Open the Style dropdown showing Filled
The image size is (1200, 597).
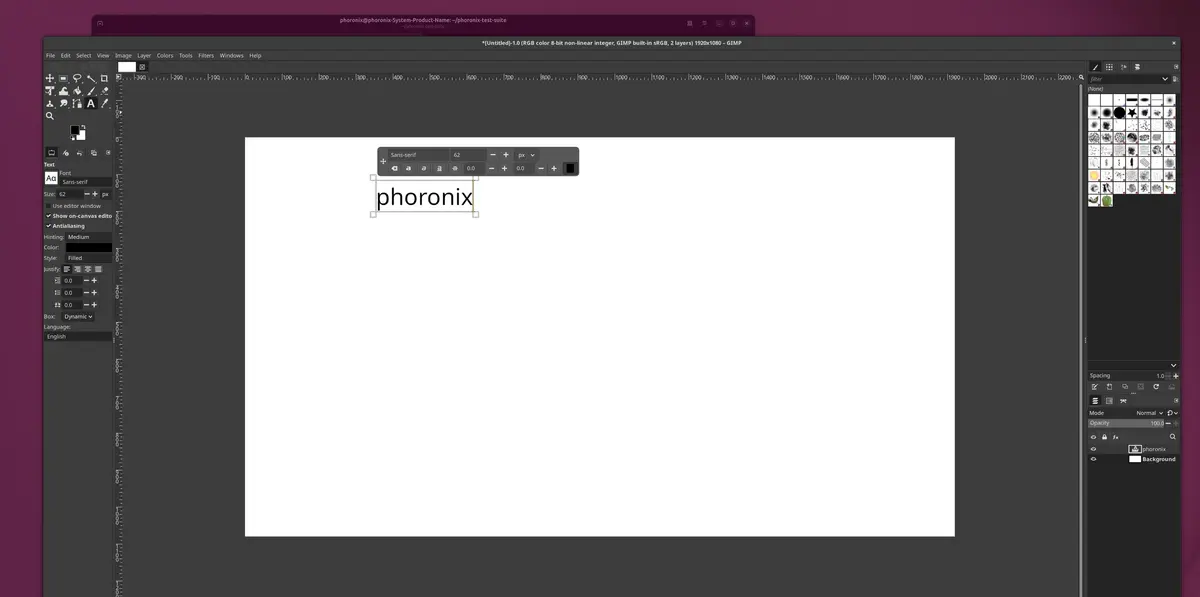click(89, 258)
